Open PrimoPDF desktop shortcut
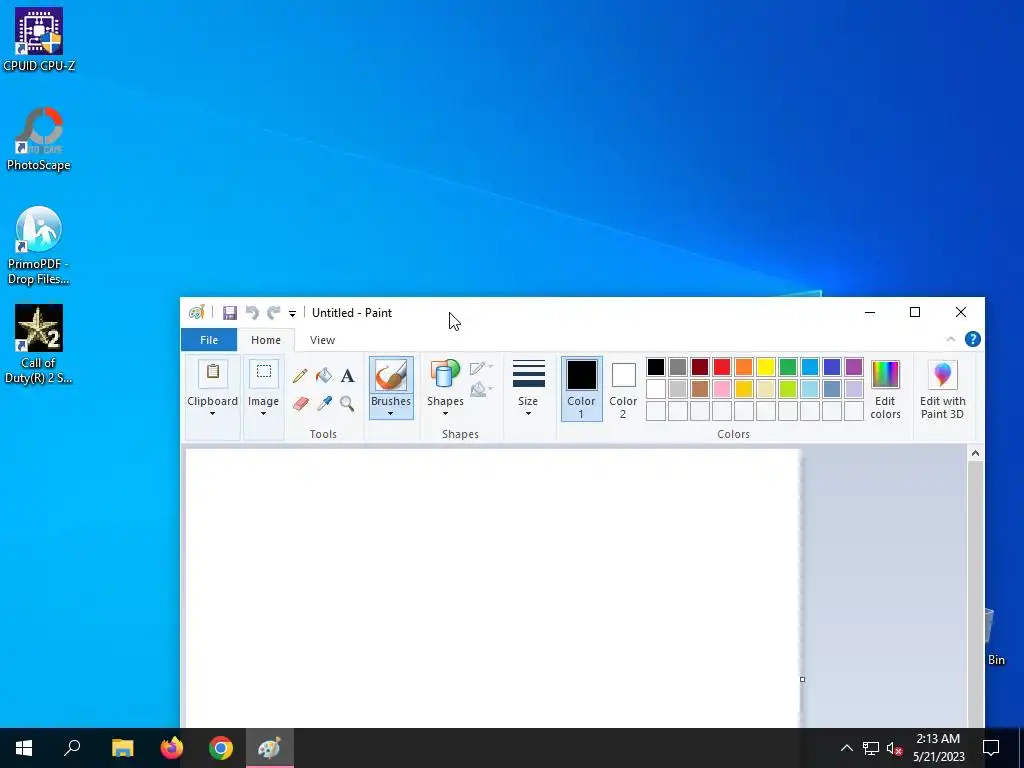This screenshot has width=1024, height=768. tap(39, 246)
